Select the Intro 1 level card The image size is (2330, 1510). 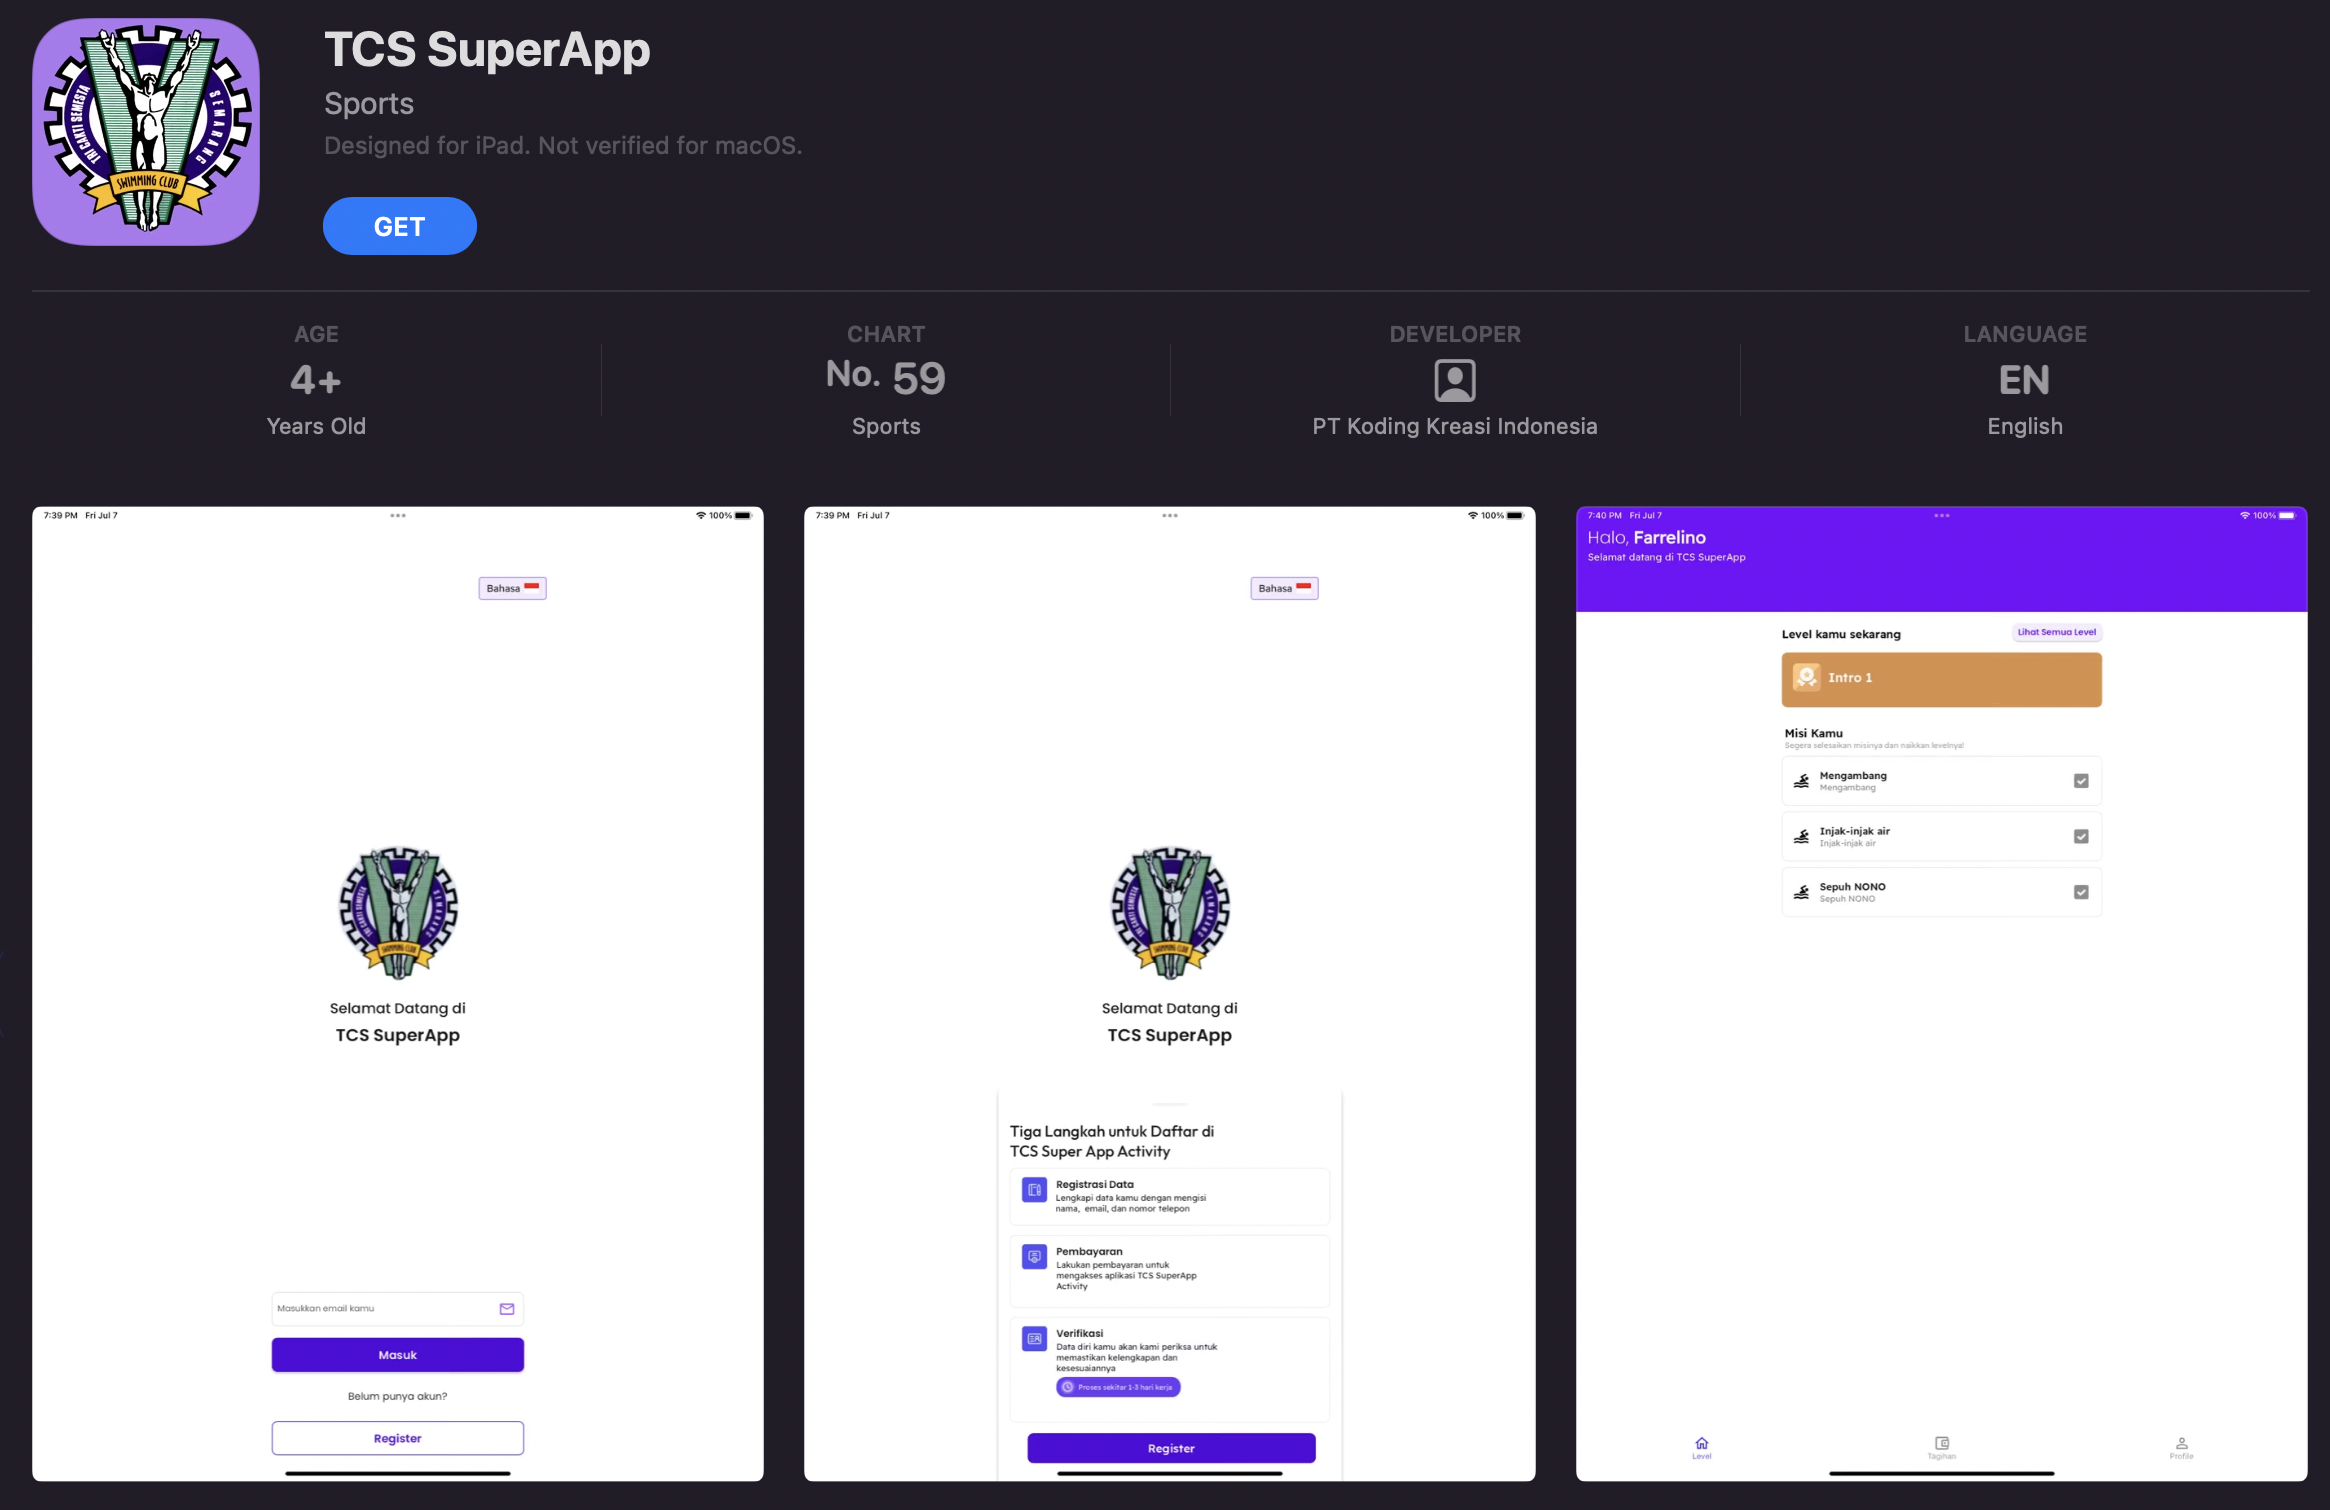tap(1941, 680)
